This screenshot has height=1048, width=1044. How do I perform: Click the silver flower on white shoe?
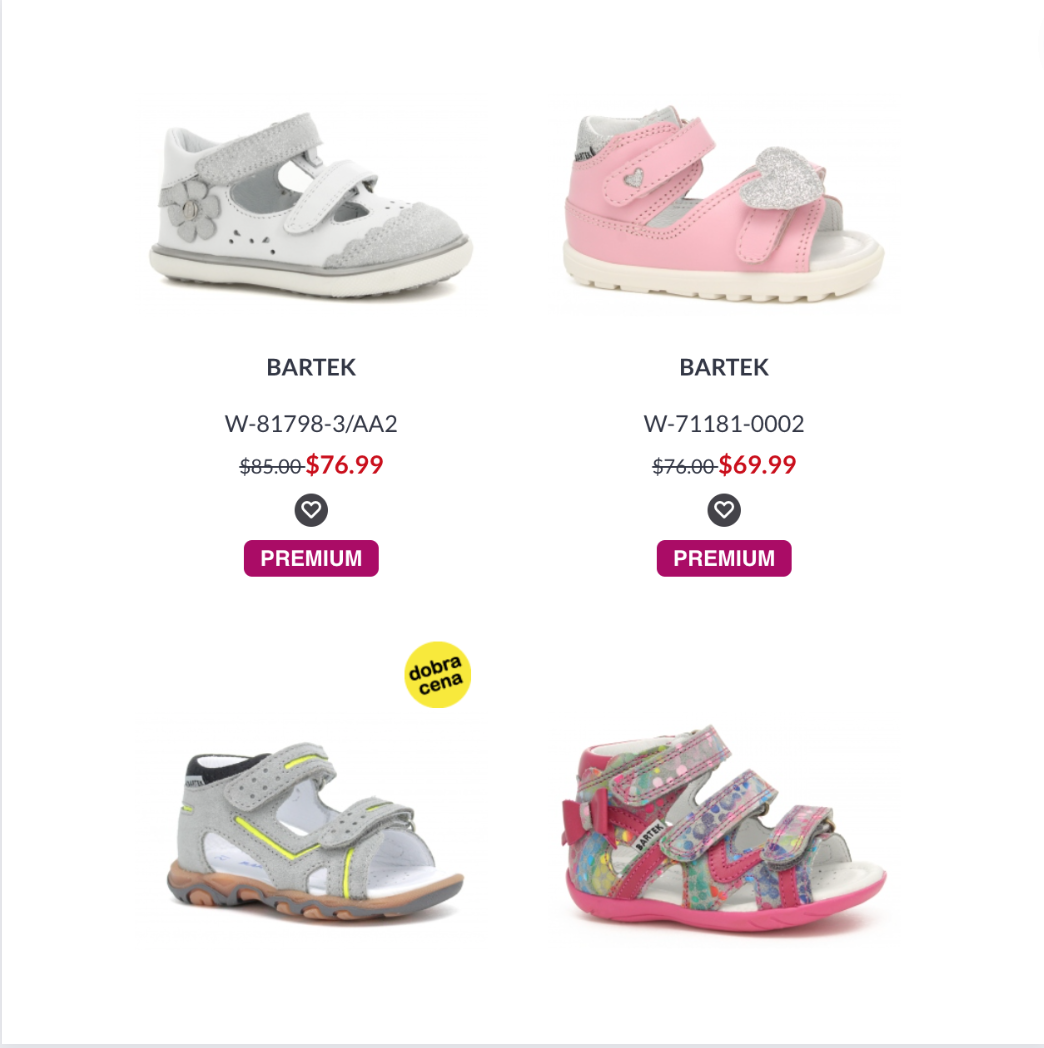point(192,210)
